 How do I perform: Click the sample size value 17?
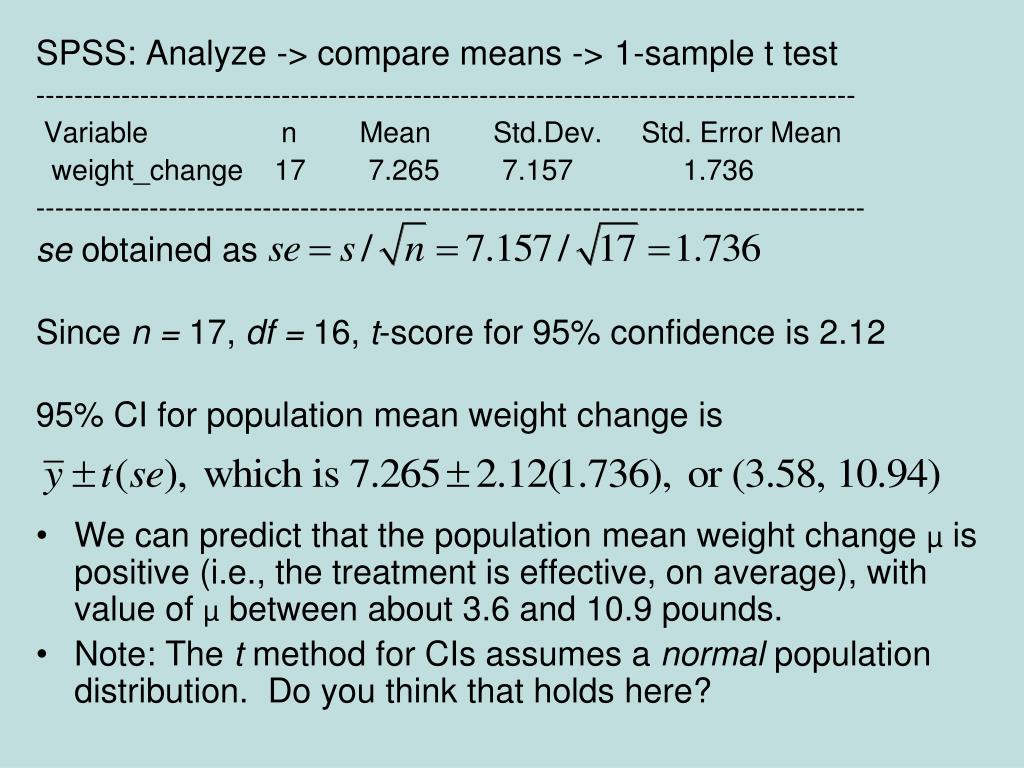tap(290, 170)
